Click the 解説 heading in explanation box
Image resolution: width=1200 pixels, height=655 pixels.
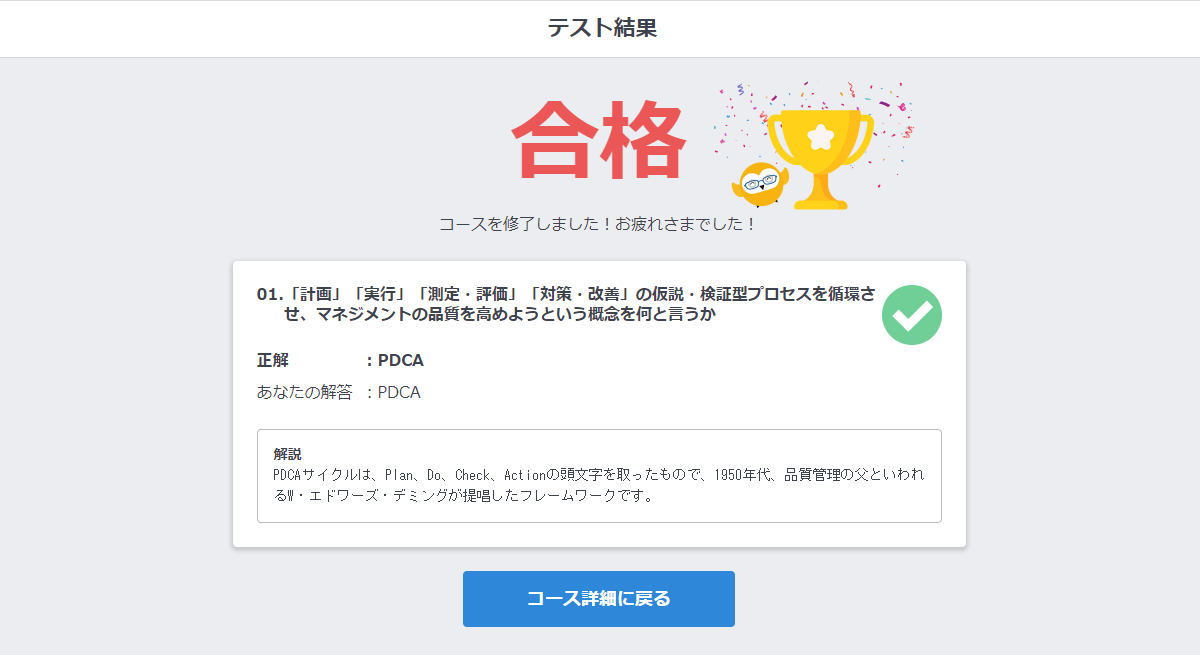pyautogui.click(x=287, y=454)
